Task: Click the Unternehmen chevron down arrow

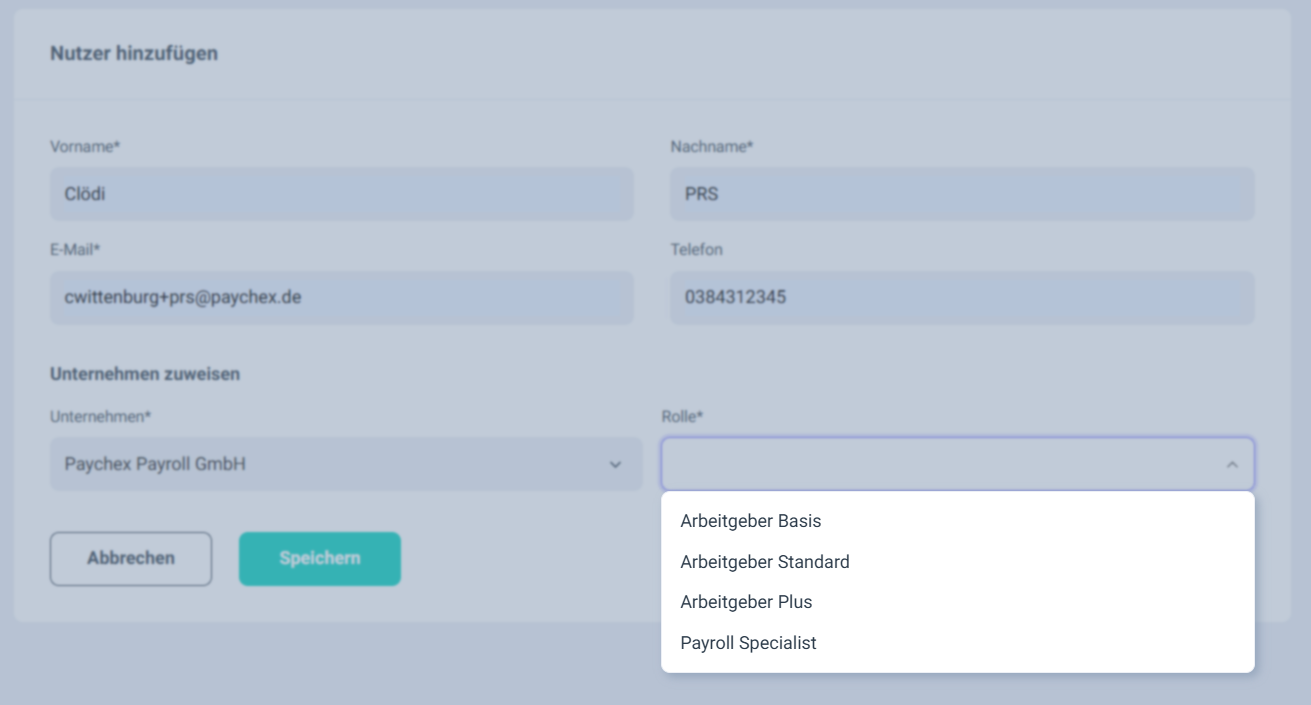Action: pos(615,465)
